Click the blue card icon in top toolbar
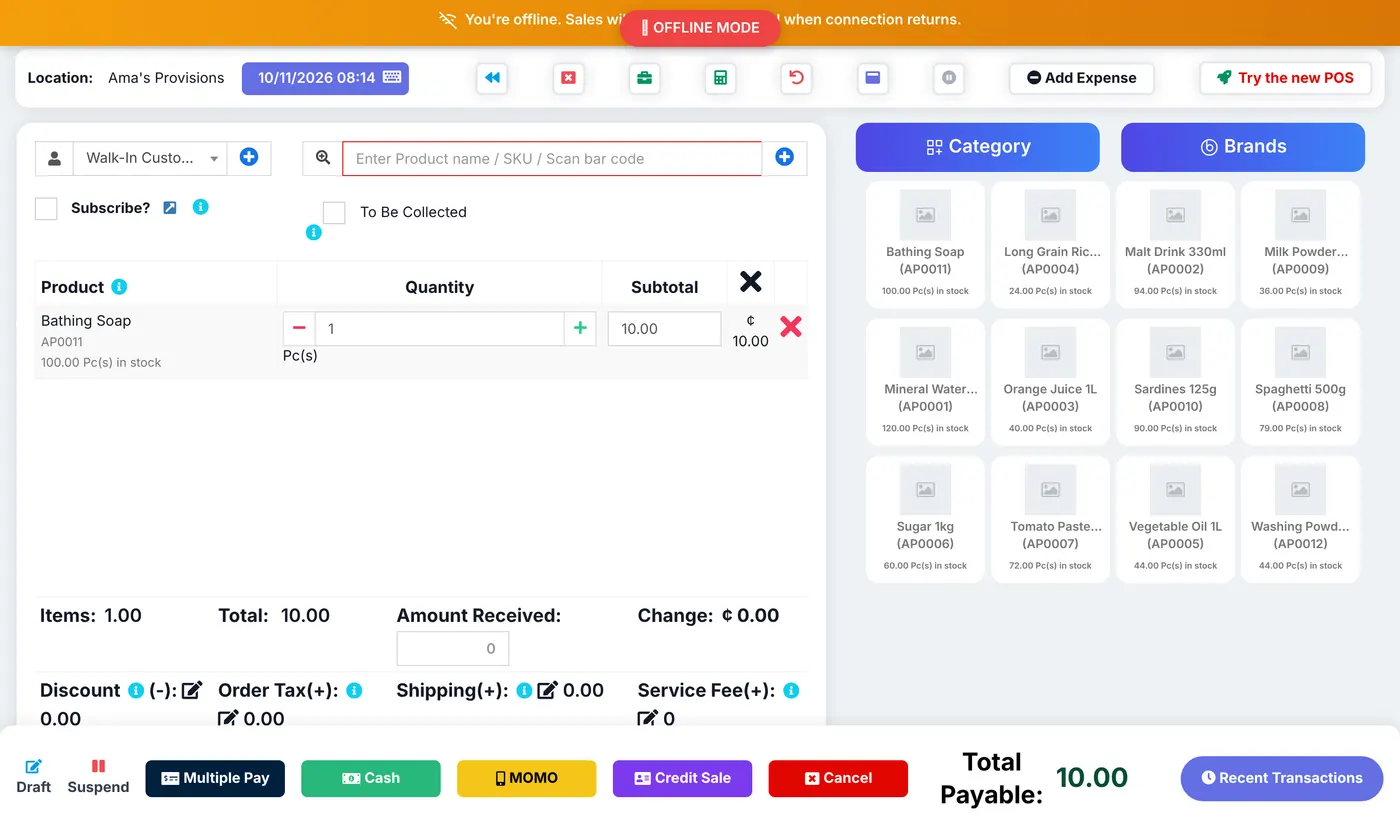Viewport: 1400px width, 840px height. click(x=872, y=78)
